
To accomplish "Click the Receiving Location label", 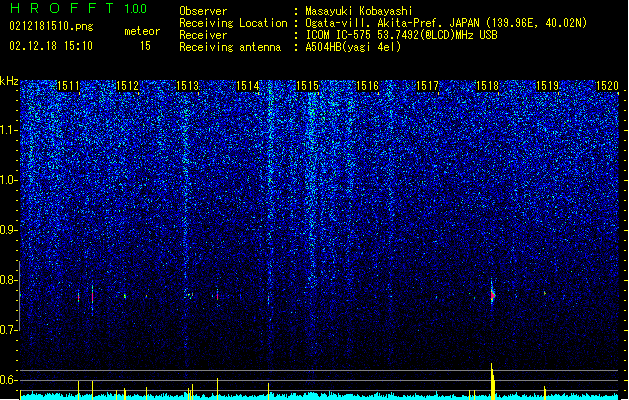I will [x=233, y=23].
